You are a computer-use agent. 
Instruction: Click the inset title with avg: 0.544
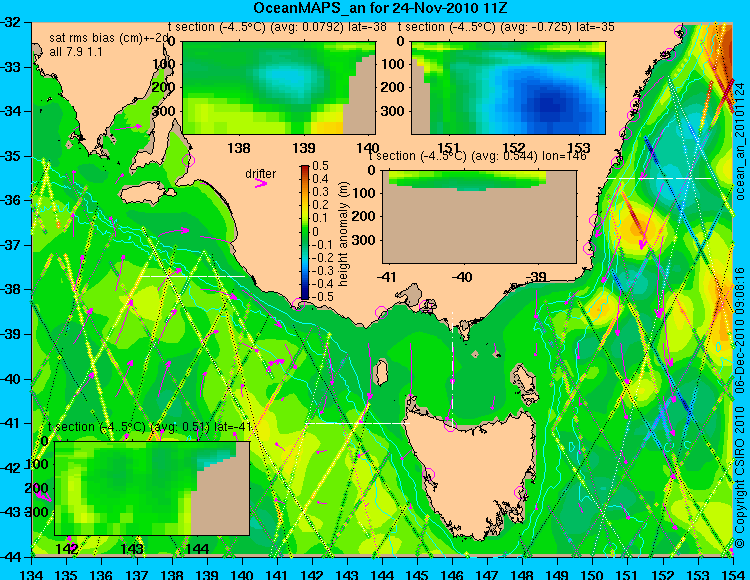pyautogui.click(x=477, y=156)
